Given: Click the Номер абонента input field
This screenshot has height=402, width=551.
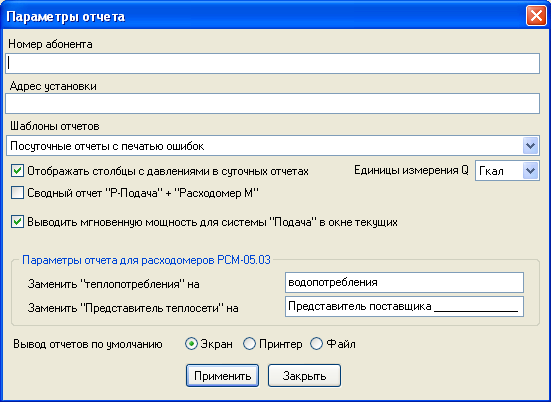Looking at the screenshot, I should click(x=272, y=64).
